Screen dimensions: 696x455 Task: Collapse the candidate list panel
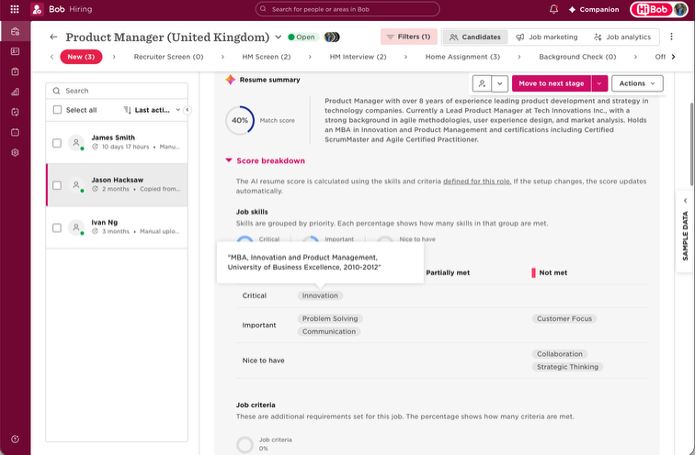click(187, 110)
